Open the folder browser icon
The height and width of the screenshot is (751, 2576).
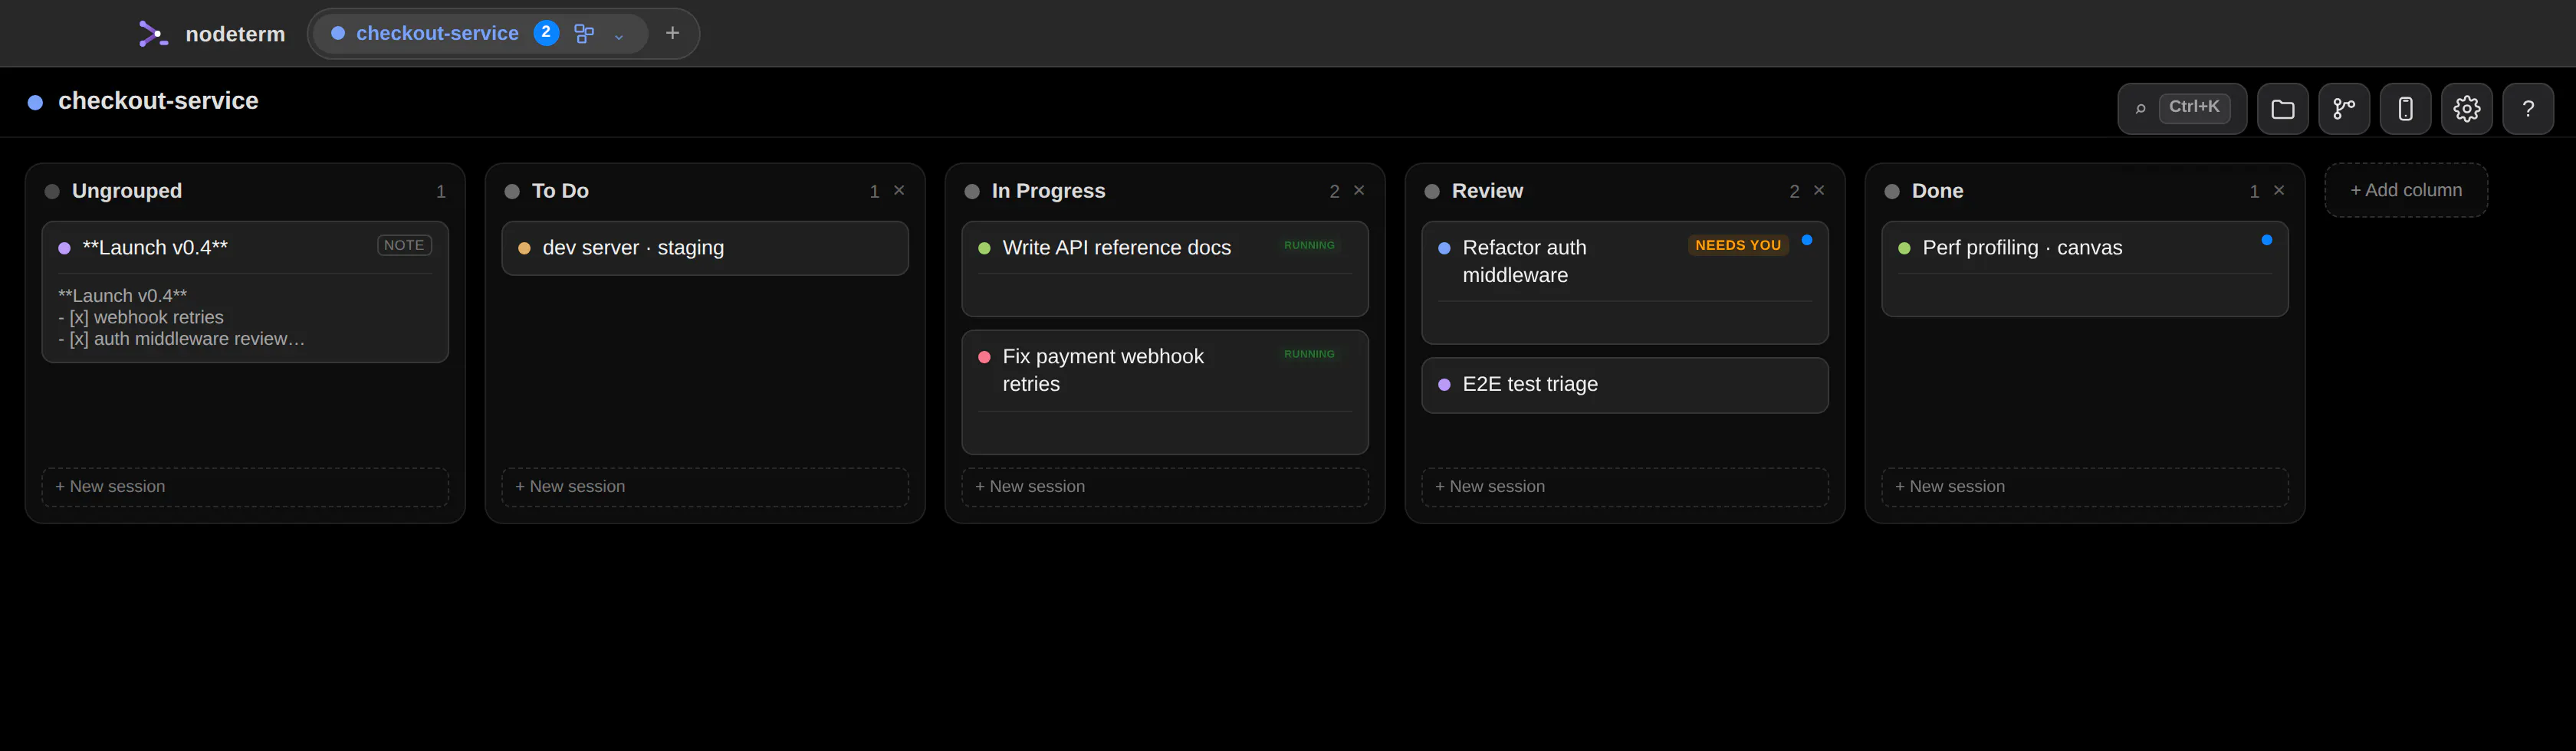[2283, 108]
